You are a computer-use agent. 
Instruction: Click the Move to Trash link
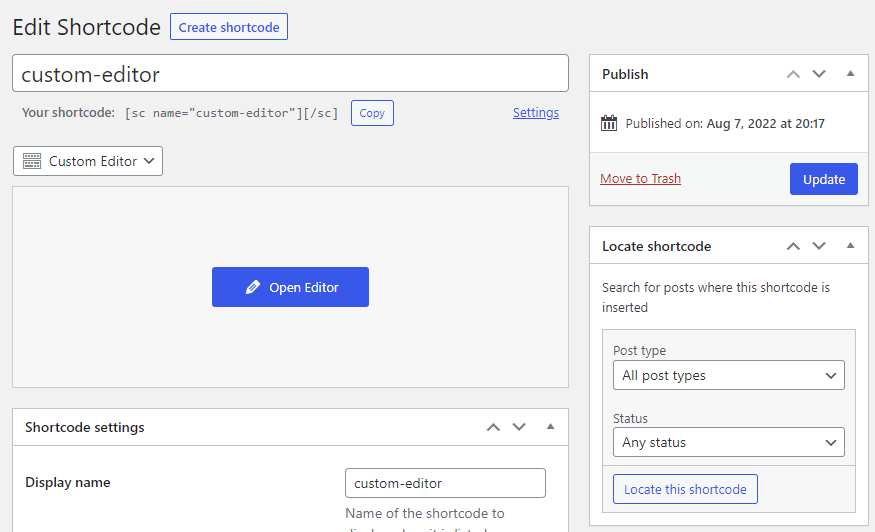point(640,179)
